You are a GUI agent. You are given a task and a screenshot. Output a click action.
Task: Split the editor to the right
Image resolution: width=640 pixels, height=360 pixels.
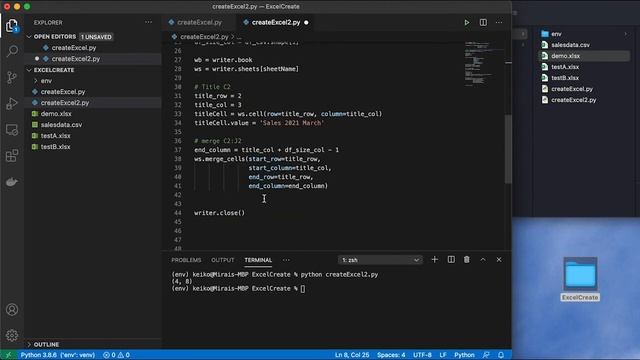[x=483, y=22]
